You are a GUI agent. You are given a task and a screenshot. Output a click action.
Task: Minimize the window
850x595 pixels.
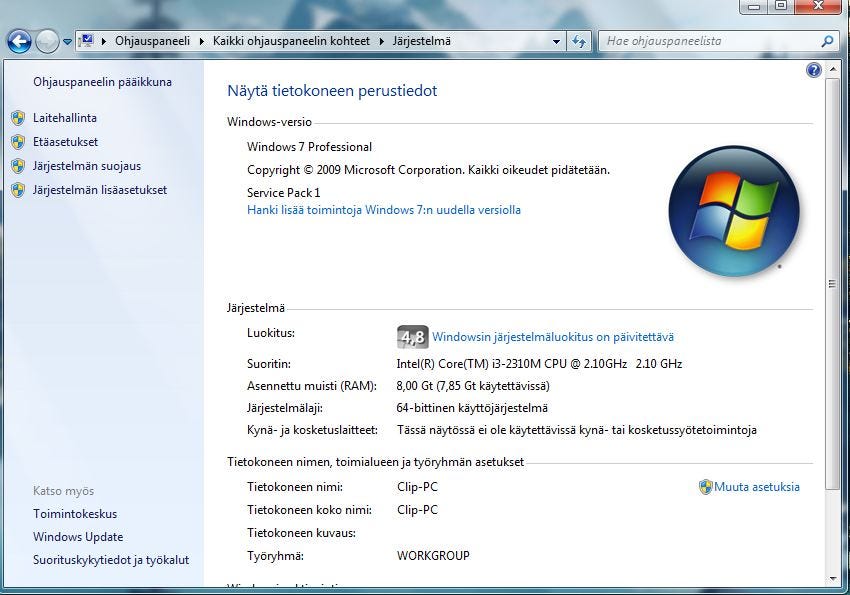(754, 6)
